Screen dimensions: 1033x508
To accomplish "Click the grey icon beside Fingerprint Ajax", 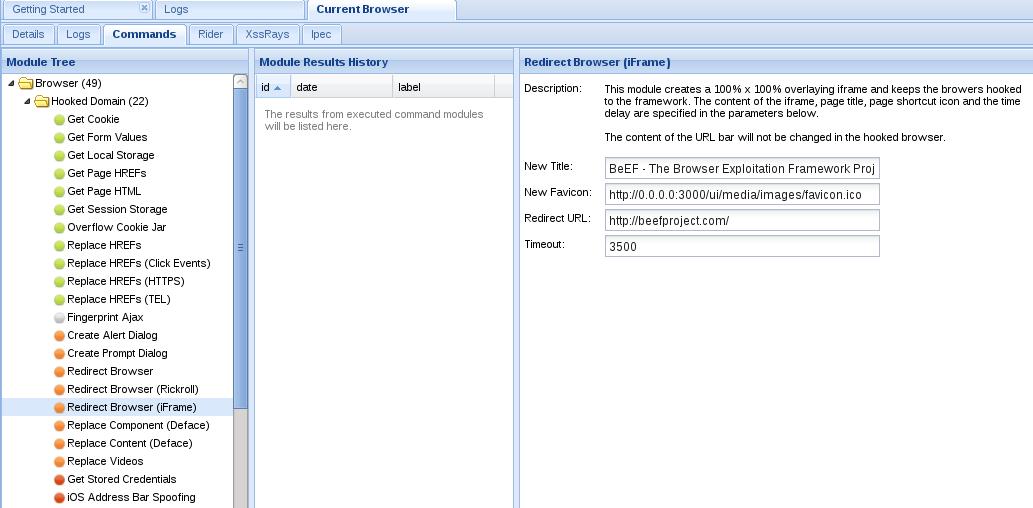I will (x=59, y=318).
